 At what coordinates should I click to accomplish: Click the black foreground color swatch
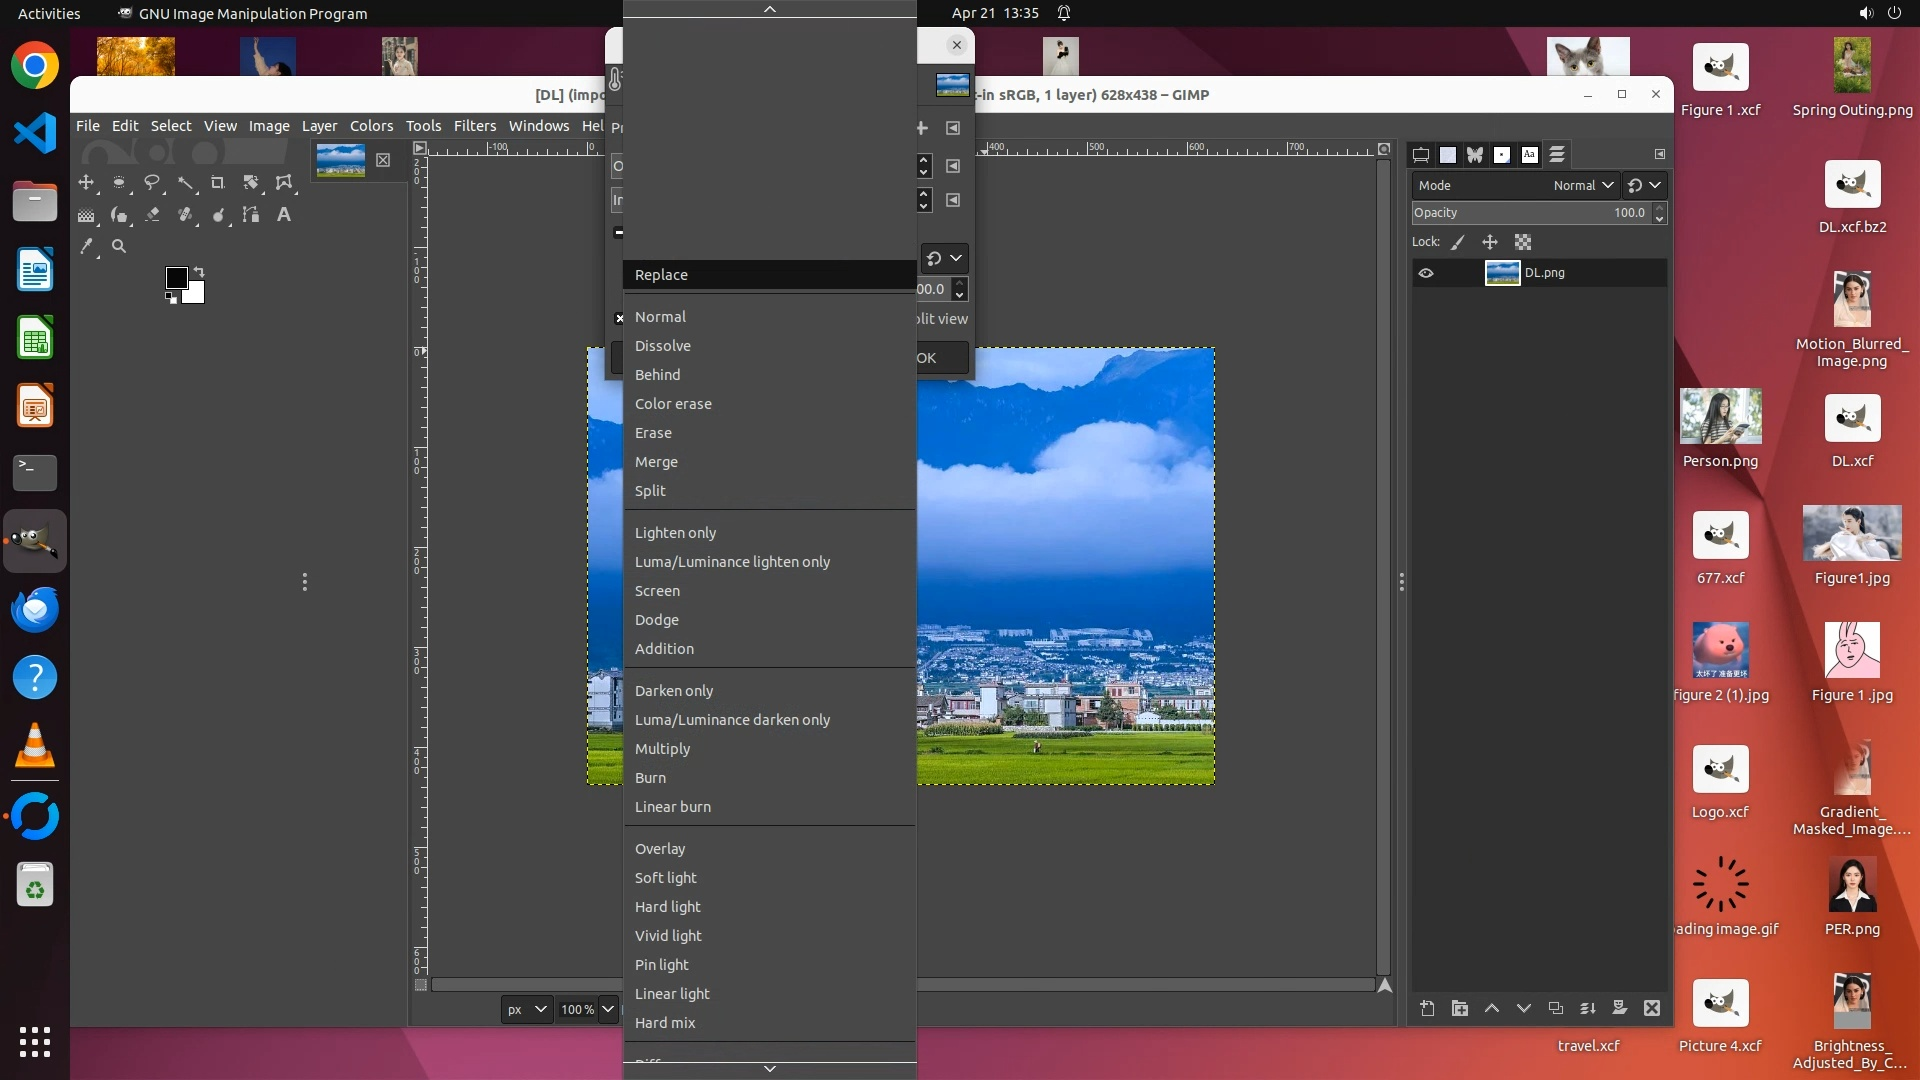tap(176, 277)
